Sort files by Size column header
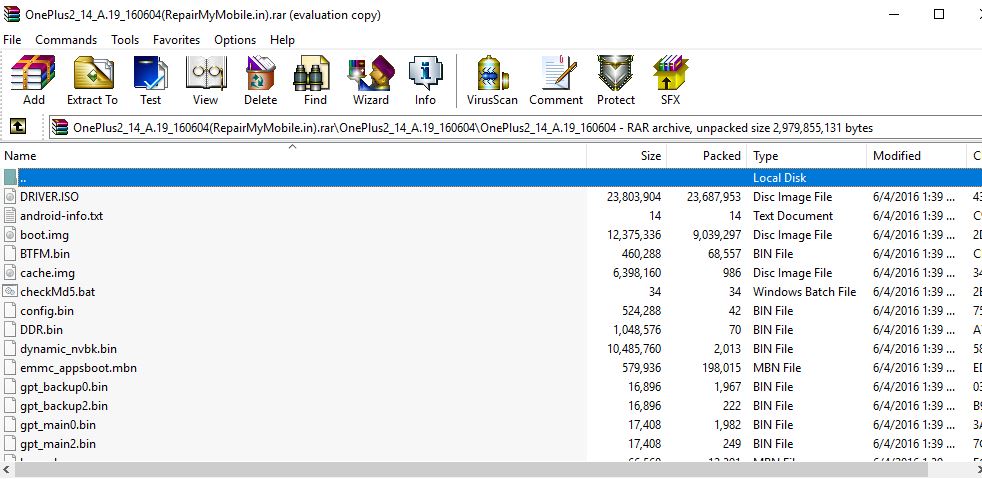982x479 pixels. 650,156
